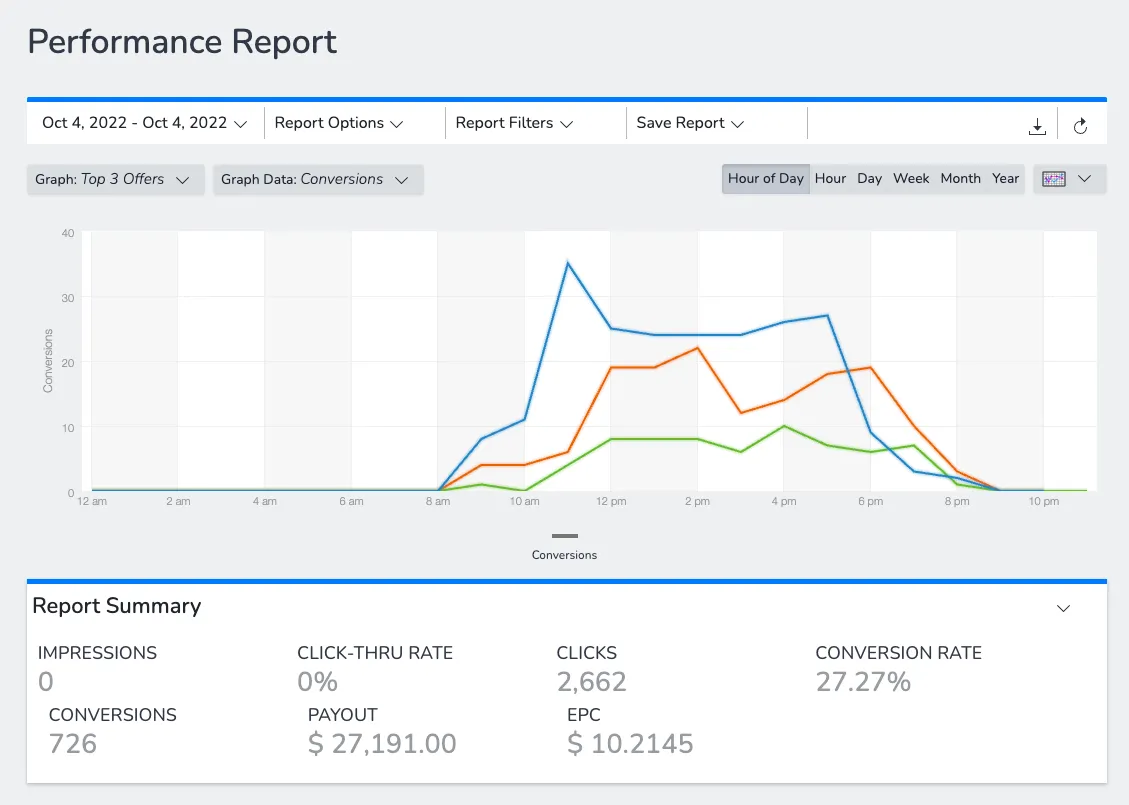Switch graph to Day view
Image resolution: width=1129 pixels, height=805 pixels.
[869, 179]
